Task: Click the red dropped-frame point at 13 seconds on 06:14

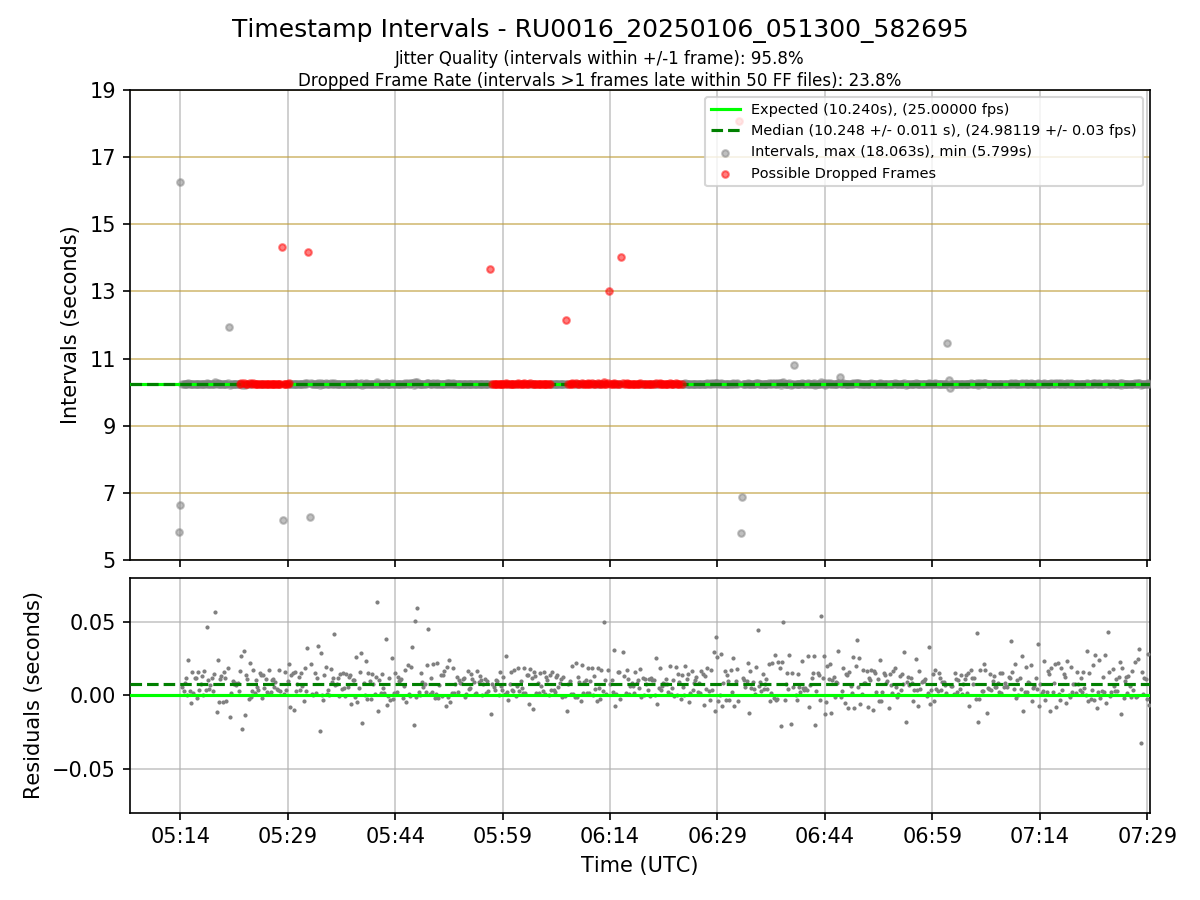Action: pyautogui.click(x=609, y=291)
